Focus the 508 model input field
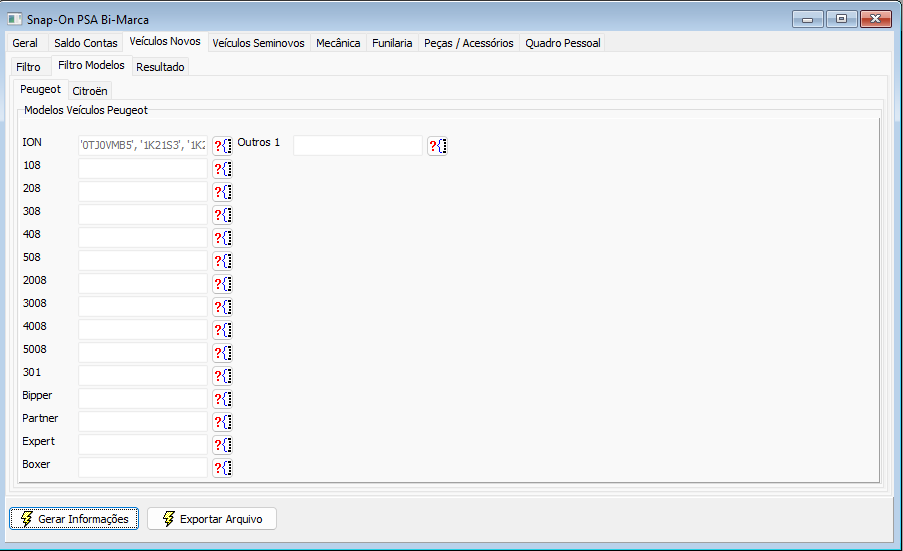This screenshot has height=551, width=903. point(143,261)
